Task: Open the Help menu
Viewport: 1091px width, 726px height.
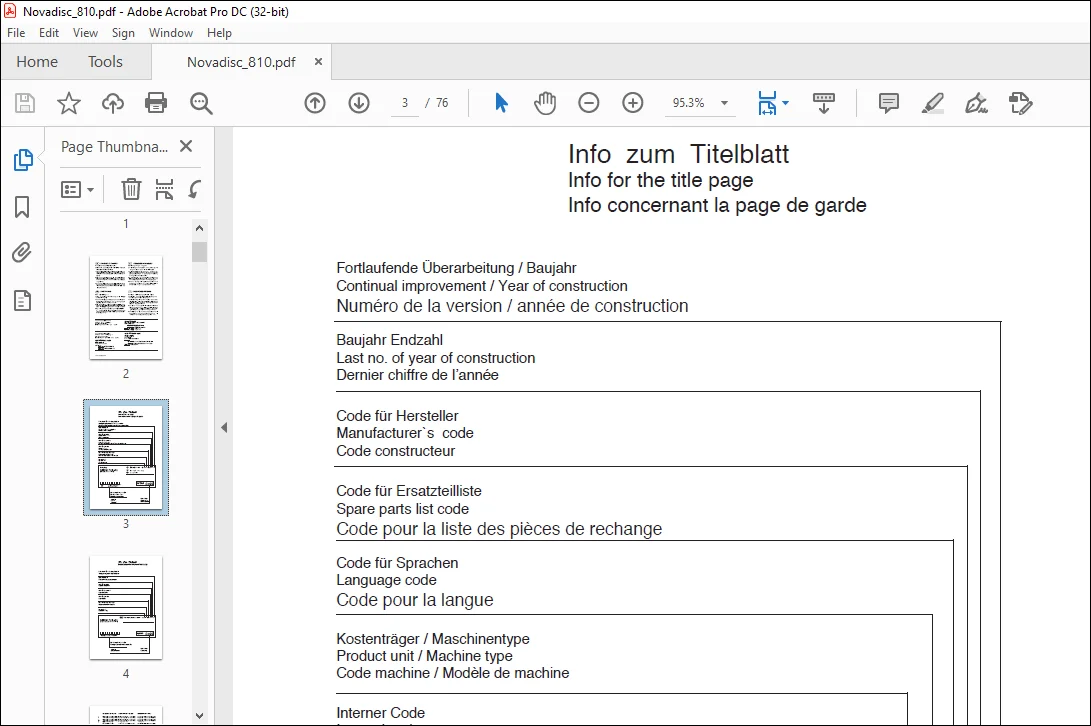Action: 219,33
